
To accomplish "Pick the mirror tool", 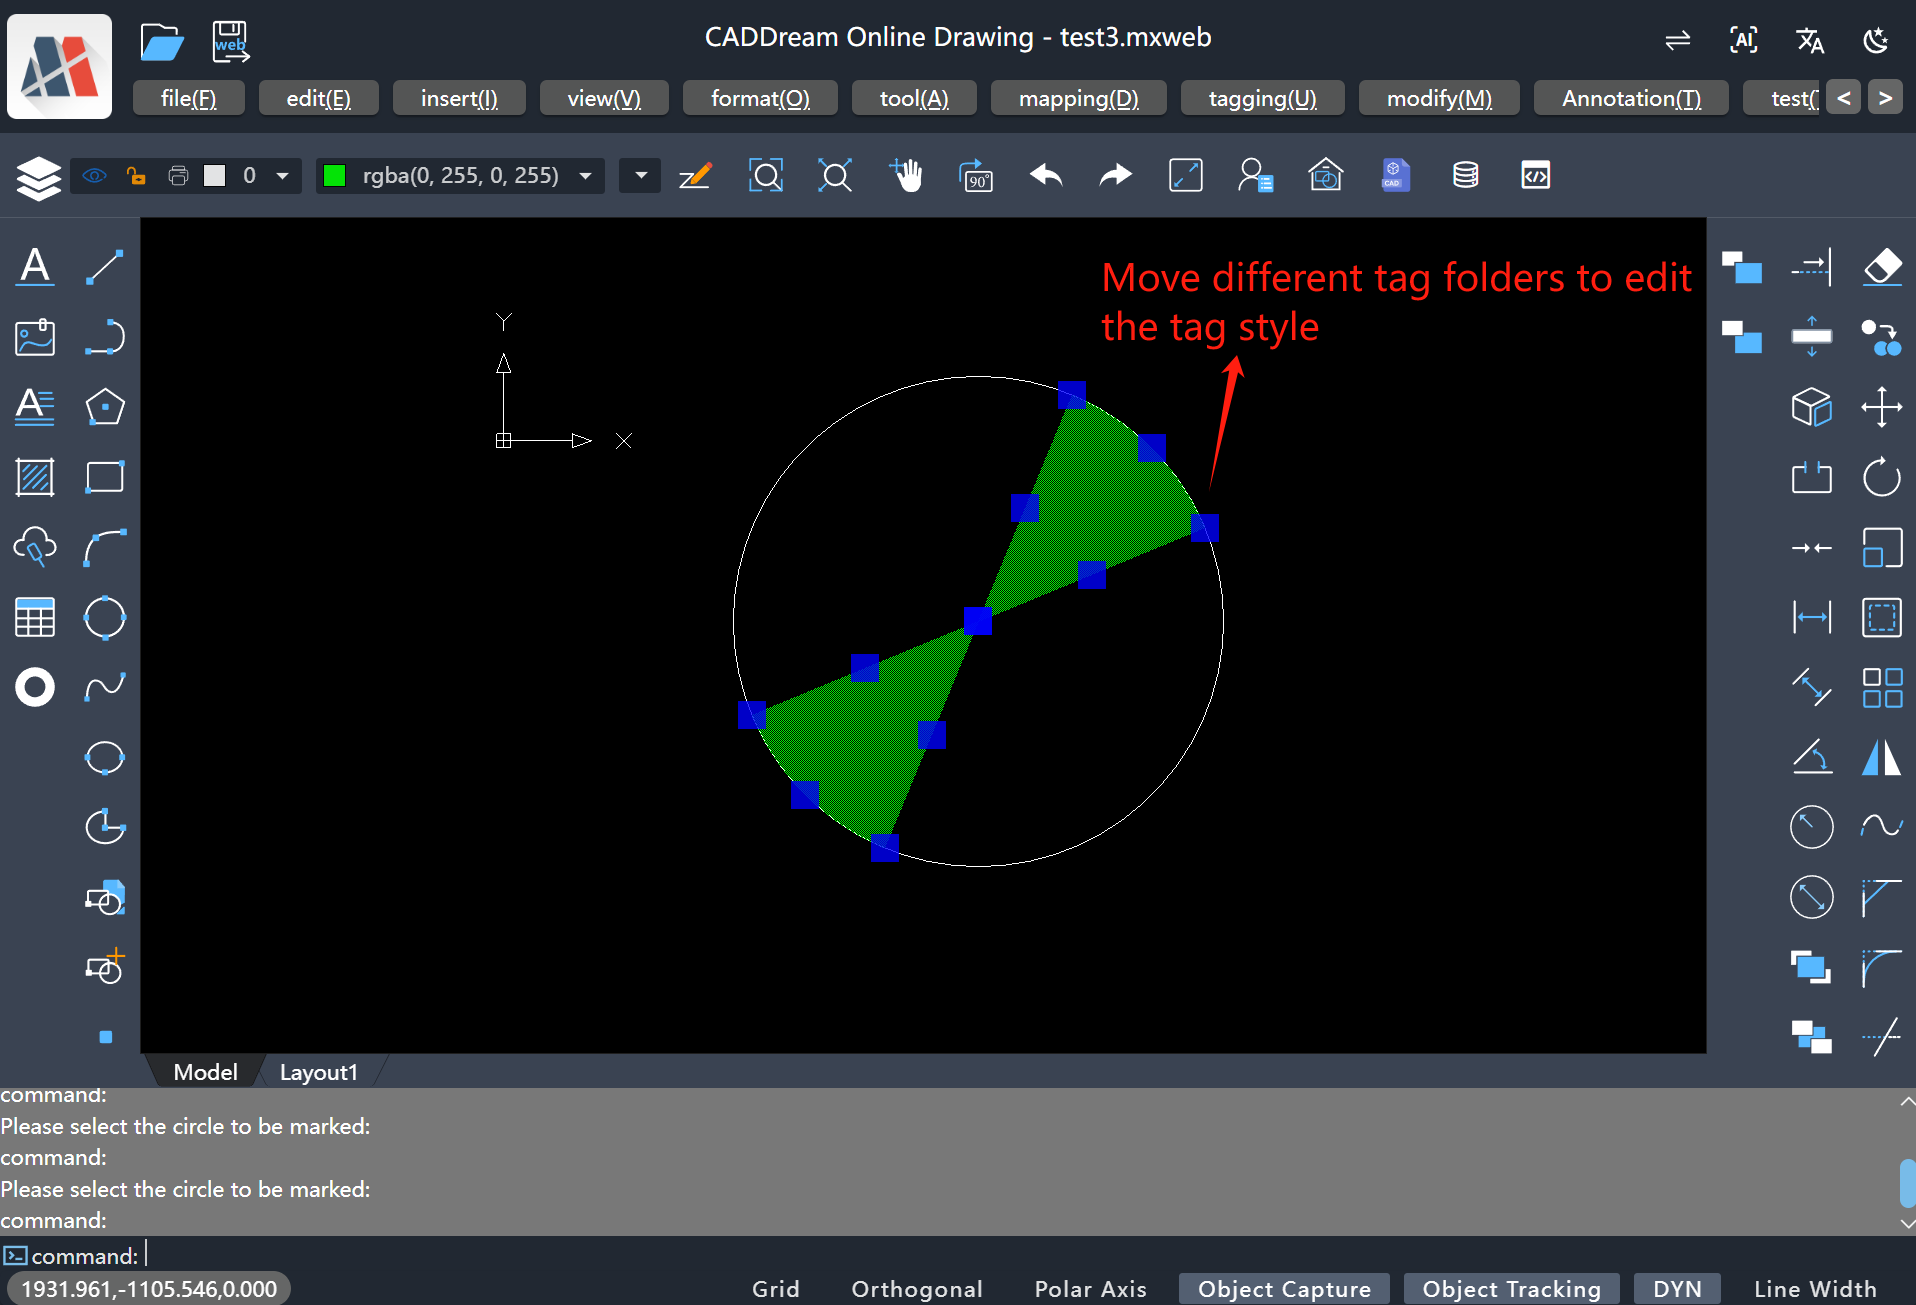I will tap(1882, 757).
